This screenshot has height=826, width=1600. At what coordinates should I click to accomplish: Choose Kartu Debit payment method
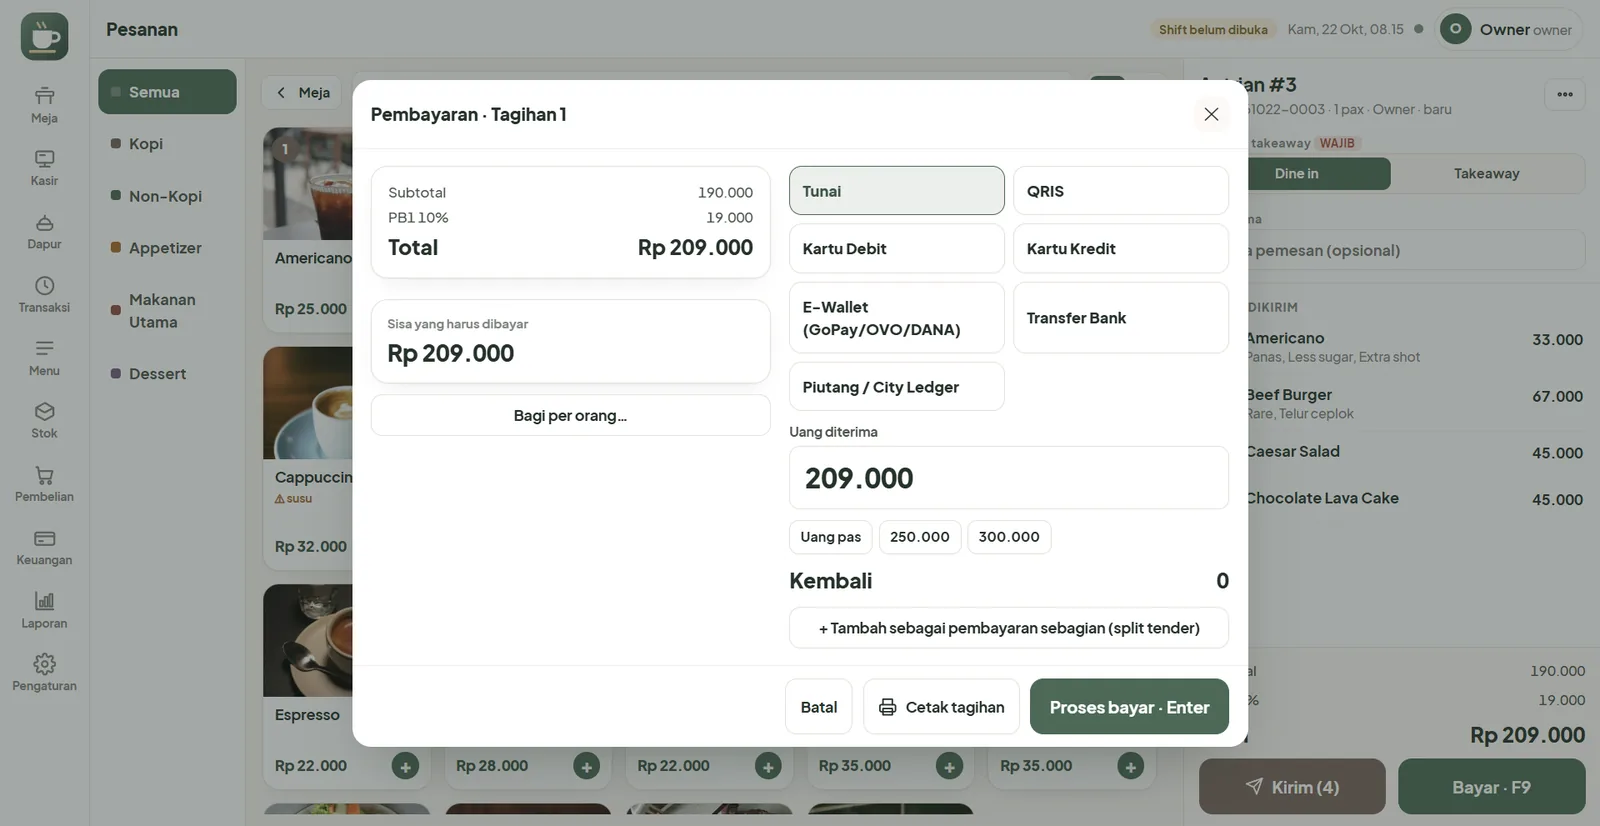click(x=897, y=249)
